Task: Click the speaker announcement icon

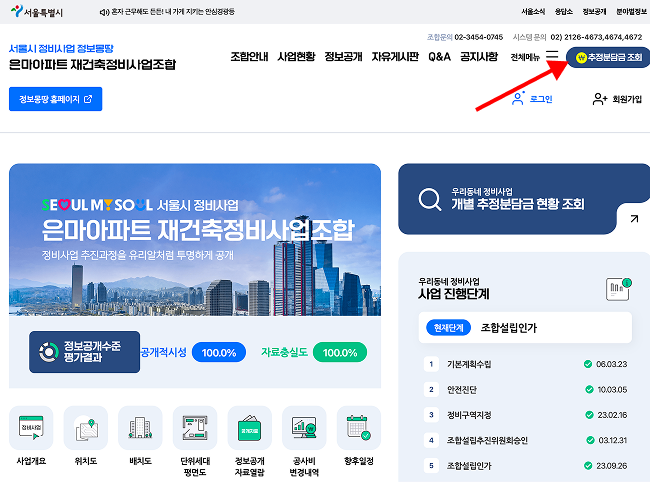Action: click(104, 12)
